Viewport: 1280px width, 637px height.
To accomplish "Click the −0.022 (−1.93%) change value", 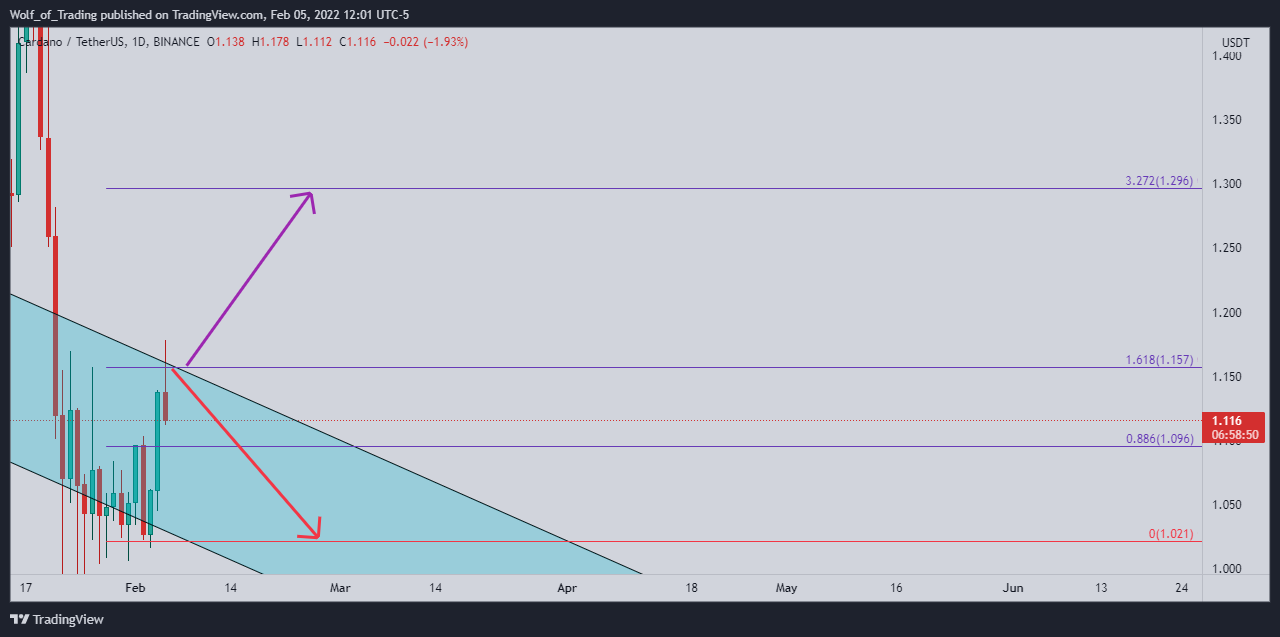I will 426,42.
